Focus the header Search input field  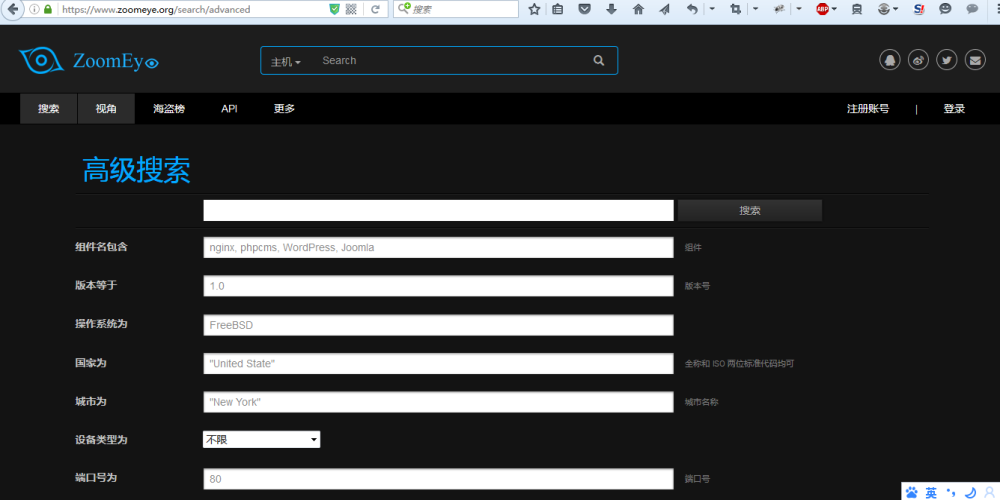[450, 61]
